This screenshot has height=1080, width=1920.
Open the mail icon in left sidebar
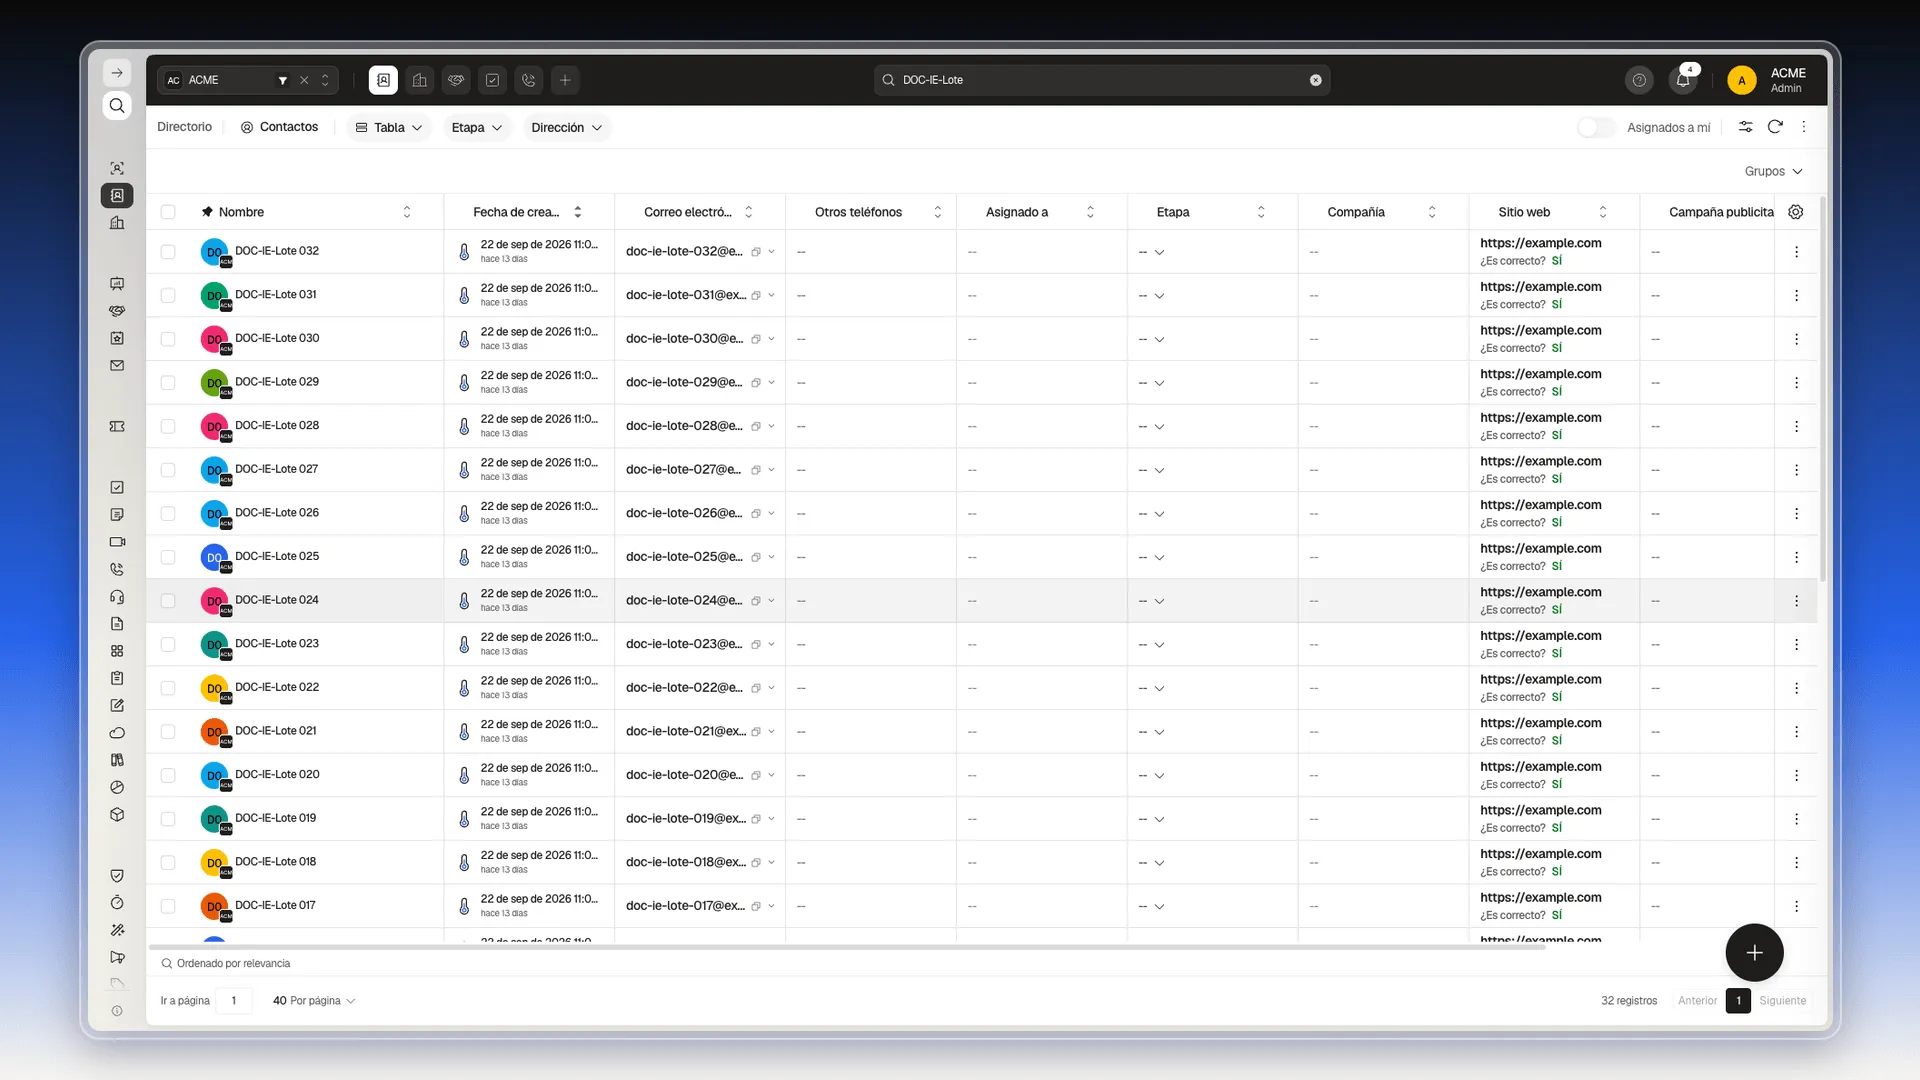point(117,366)
